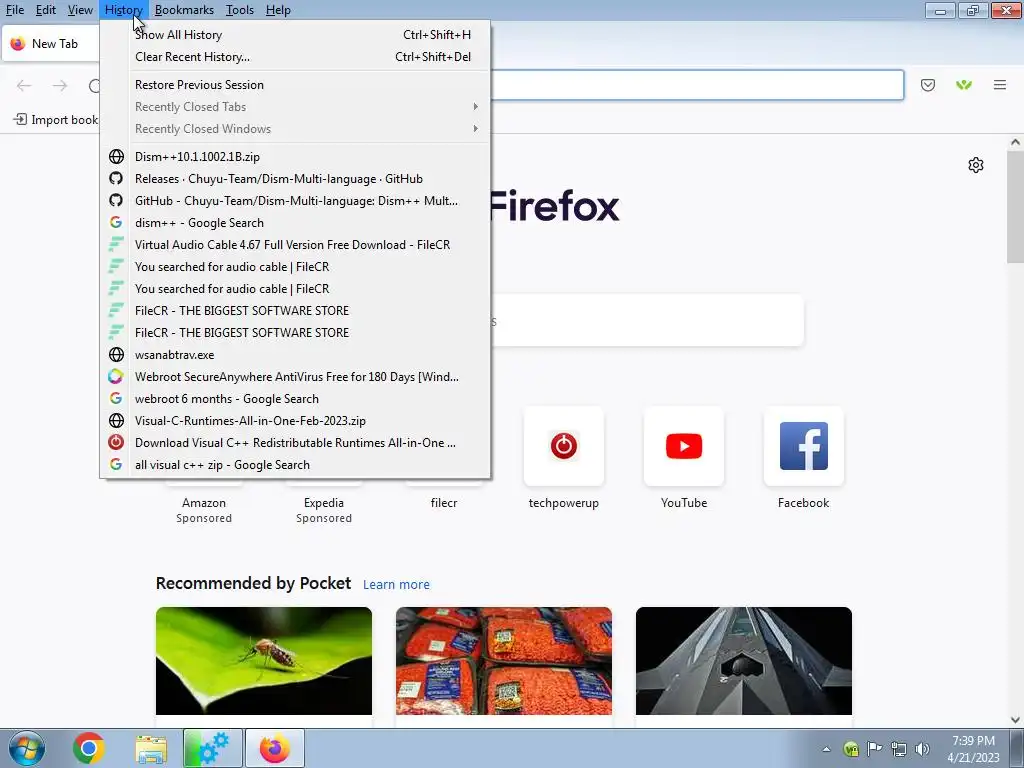Open GitHub - Chuyu-Team/Dism-Multi-language history entry
The height and width of the screenshot is (768, 1024).
coord(295,200)
